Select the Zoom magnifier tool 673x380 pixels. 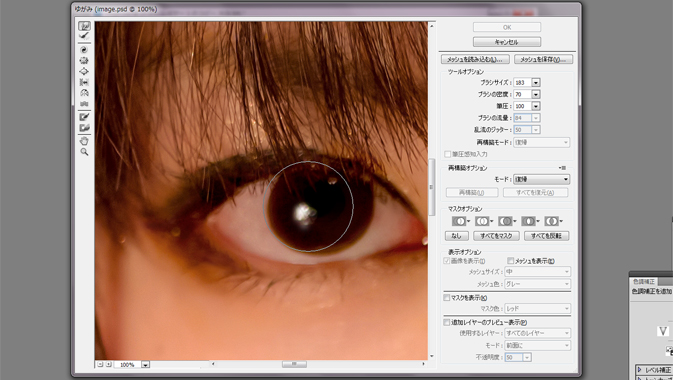(x=84, y=152)
